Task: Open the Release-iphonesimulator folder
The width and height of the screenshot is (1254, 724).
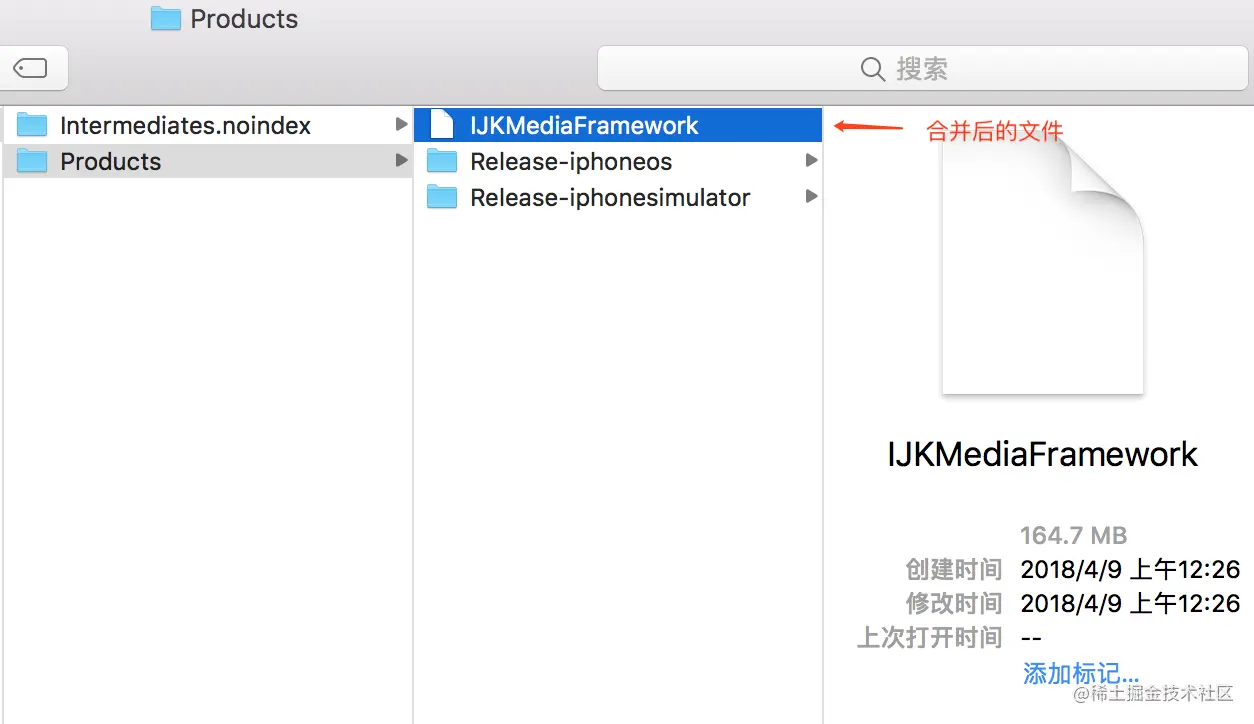Action: pos(618,197)
